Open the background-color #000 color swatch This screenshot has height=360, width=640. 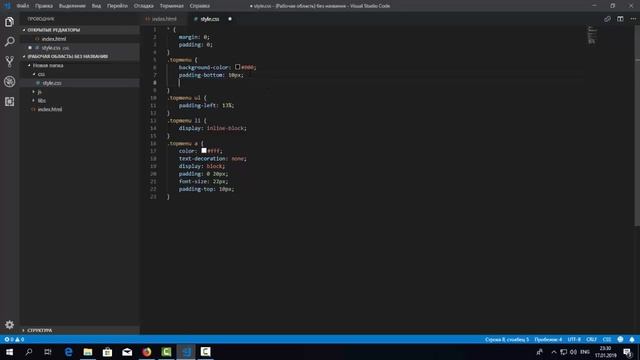(x=238, y=67)
